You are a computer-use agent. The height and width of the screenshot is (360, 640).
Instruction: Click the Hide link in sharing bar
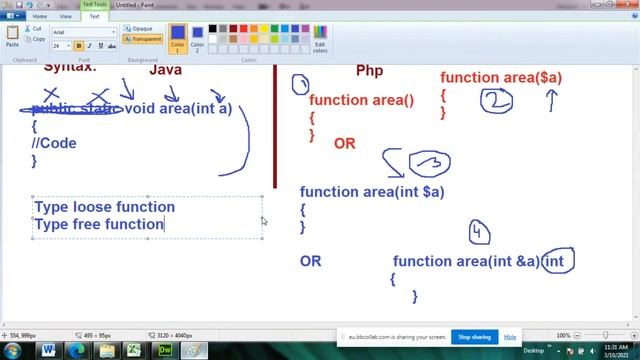pos(510,337)
